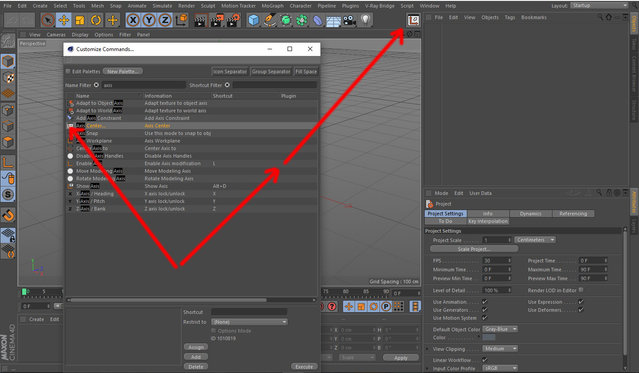Toggle the Use Expression checkbox
This screenshot has width=639, height=373.
coord(581,302)
